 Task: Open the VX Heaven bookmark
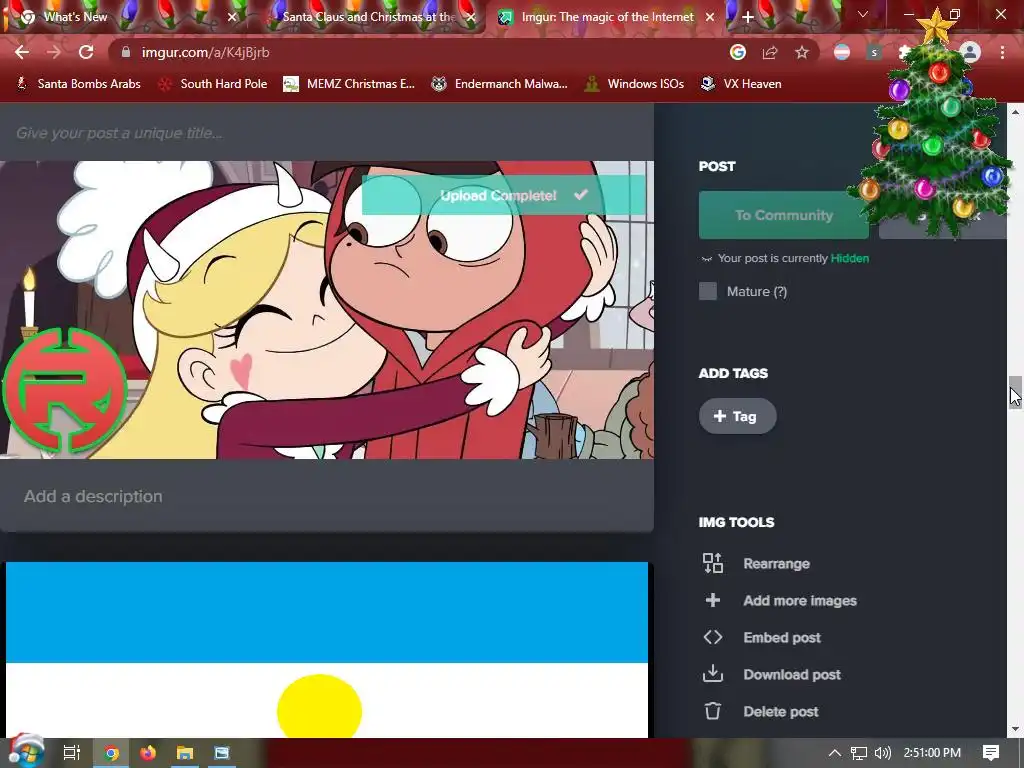(x=741, y=84)
